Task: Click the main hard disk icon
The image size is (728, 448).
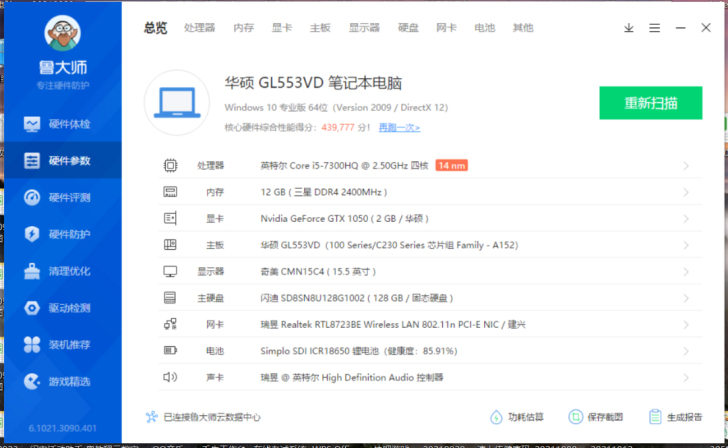Action: (x=170, y=298)
